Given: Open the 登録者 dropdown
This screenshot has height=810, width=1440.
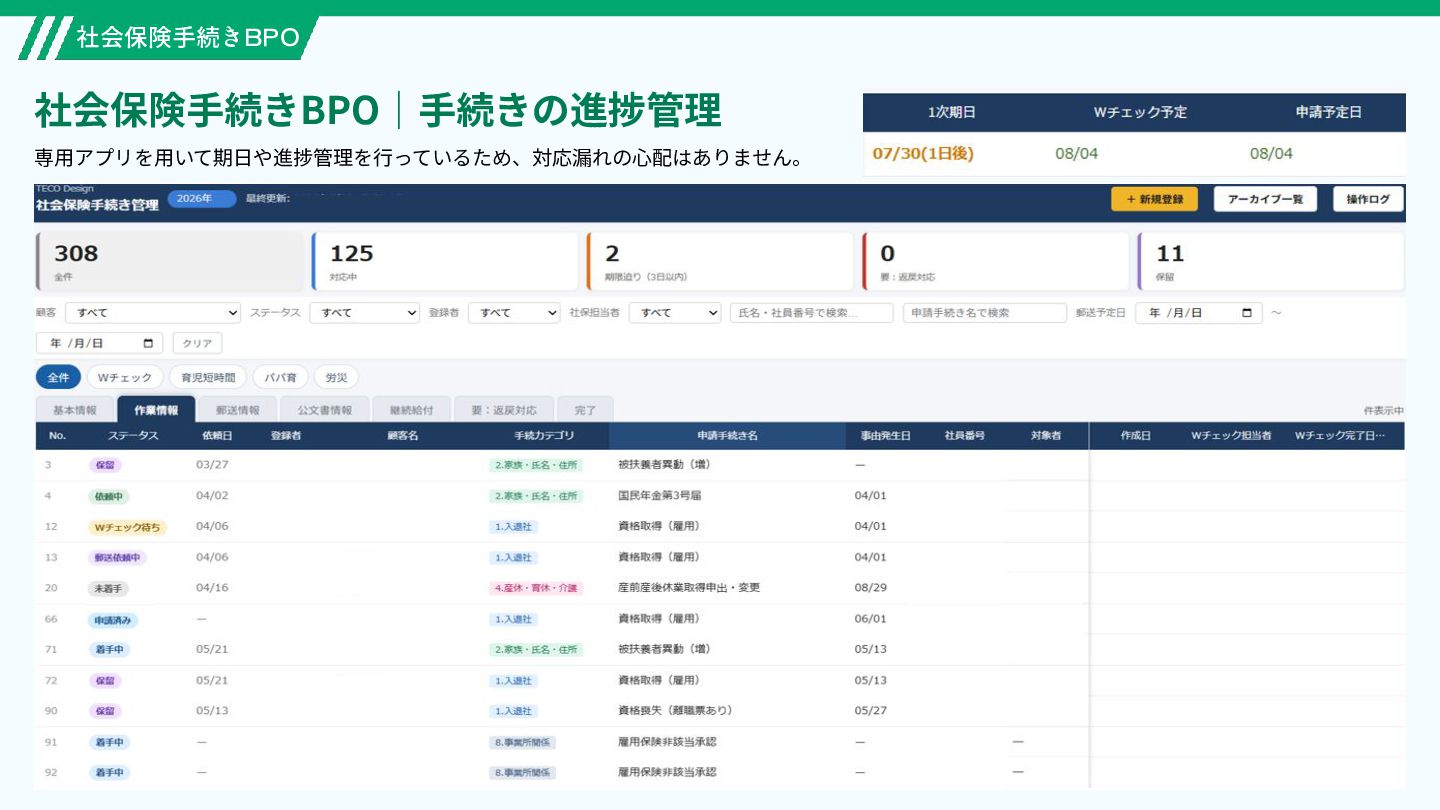Looking at the screenshot, I should 514,313.
